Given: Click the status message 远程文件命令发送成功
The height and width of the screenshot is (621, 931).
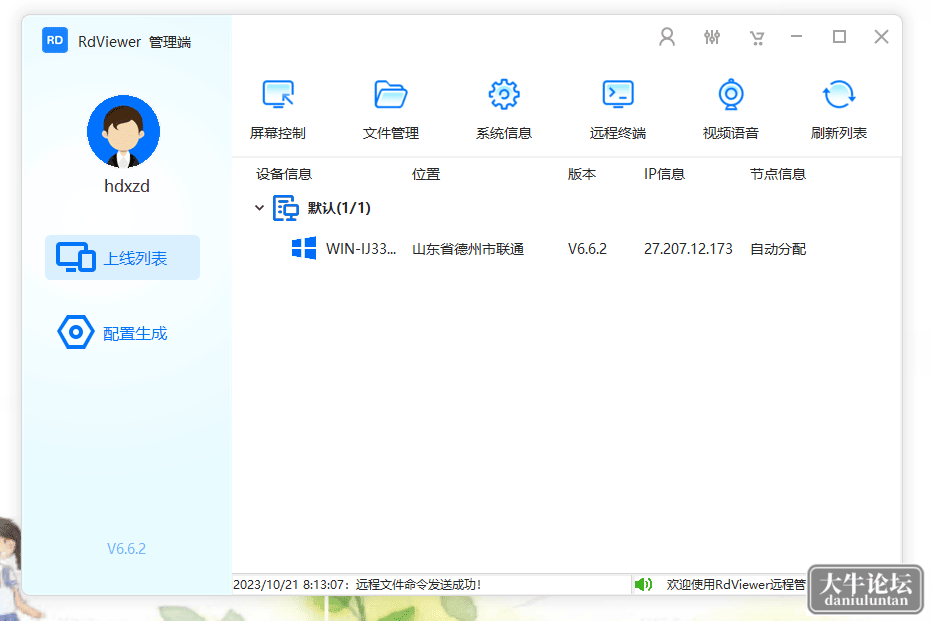Looking at the screenshot, I should pyautogui.click(x=418, y=585).
